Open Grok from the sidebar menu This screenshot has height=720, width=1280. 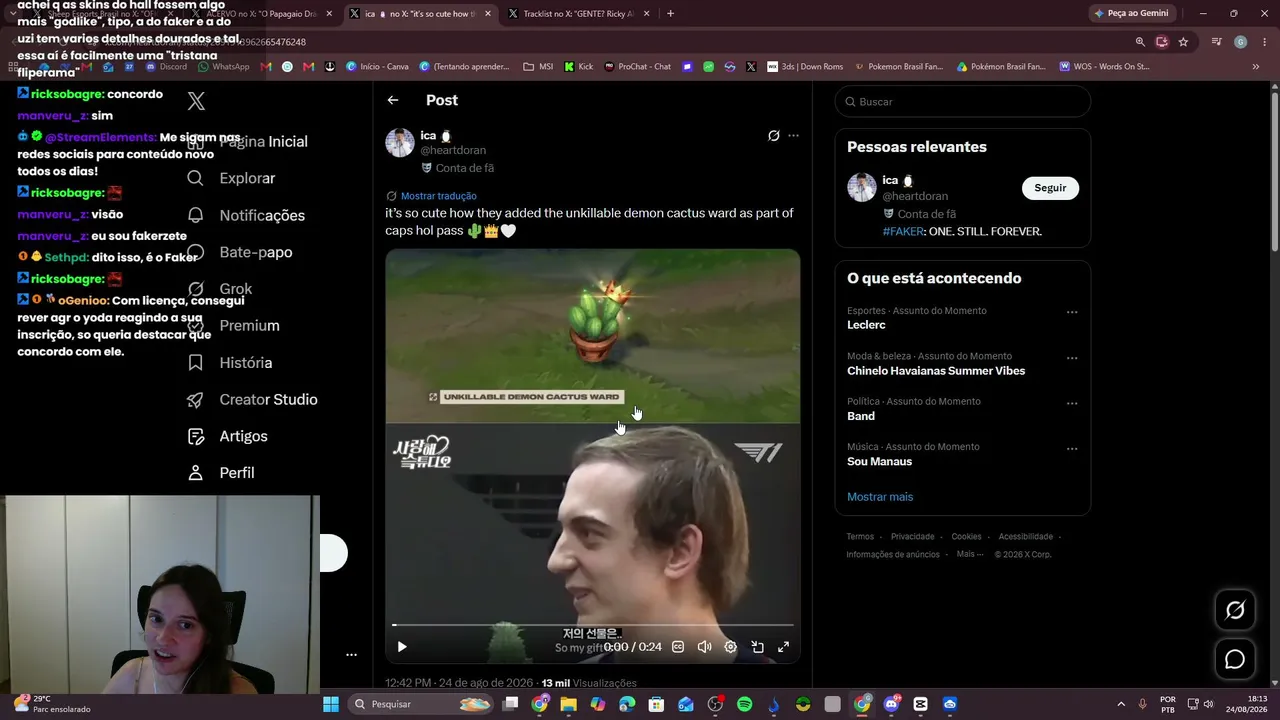pyautogui.click(x=219, y=289)
